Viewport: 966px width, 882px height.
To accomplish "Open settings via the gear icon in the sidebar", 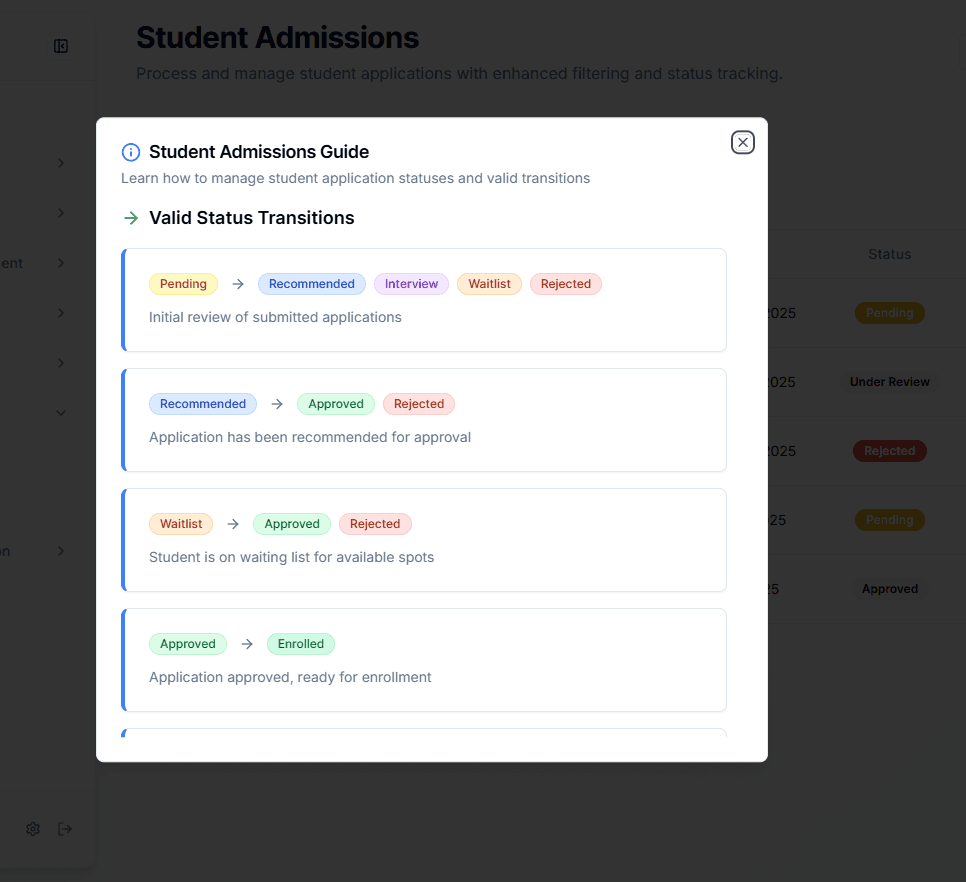I will [32, 828].
